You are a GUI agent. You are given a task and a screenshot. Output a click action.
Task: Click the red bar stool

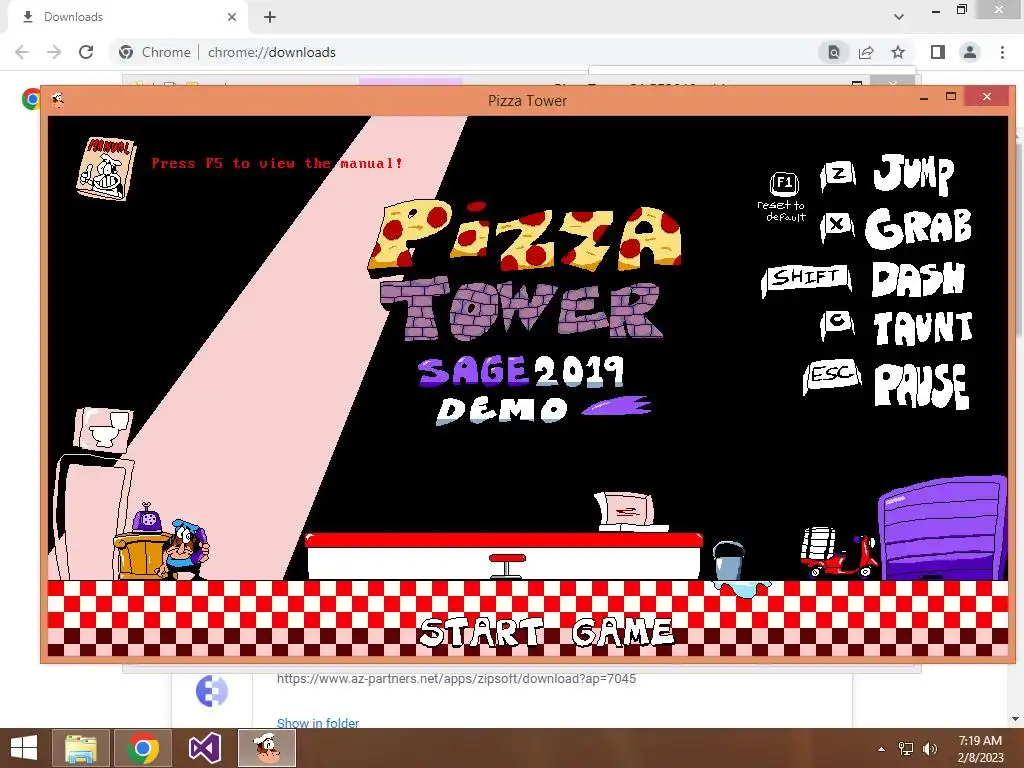[x=507, y=566]
